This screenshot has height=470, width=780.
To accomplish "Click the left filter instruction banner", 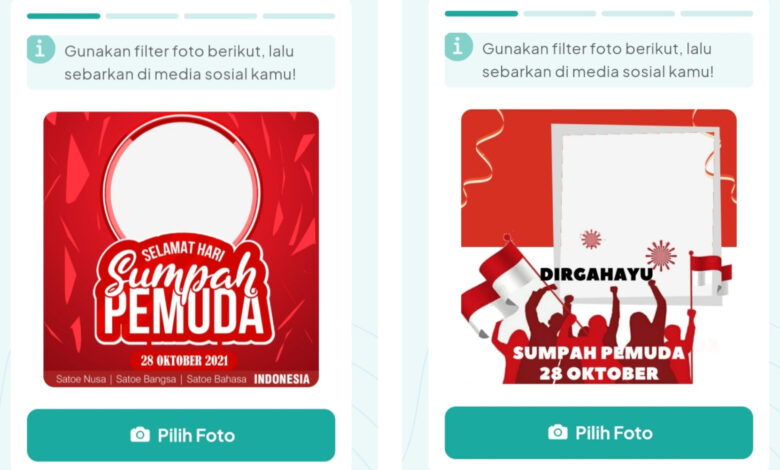I will point(181,63).
